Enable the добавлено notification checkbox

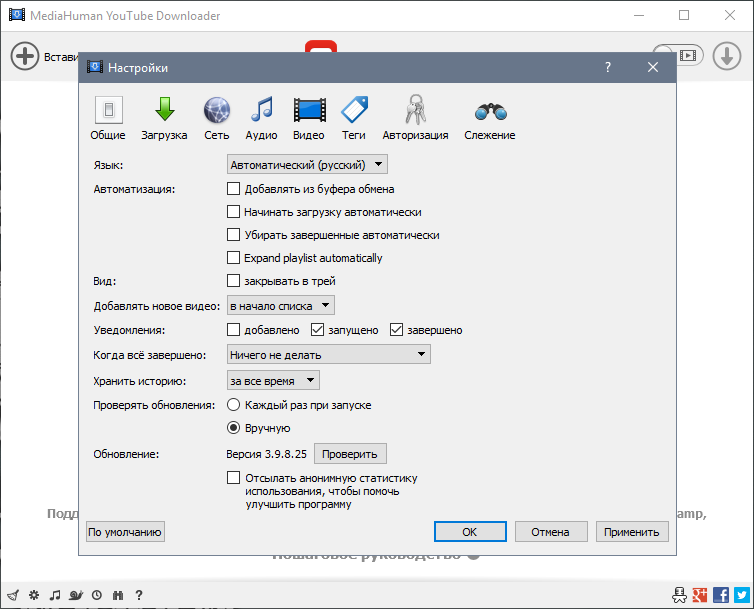click(x=233, y=330)
